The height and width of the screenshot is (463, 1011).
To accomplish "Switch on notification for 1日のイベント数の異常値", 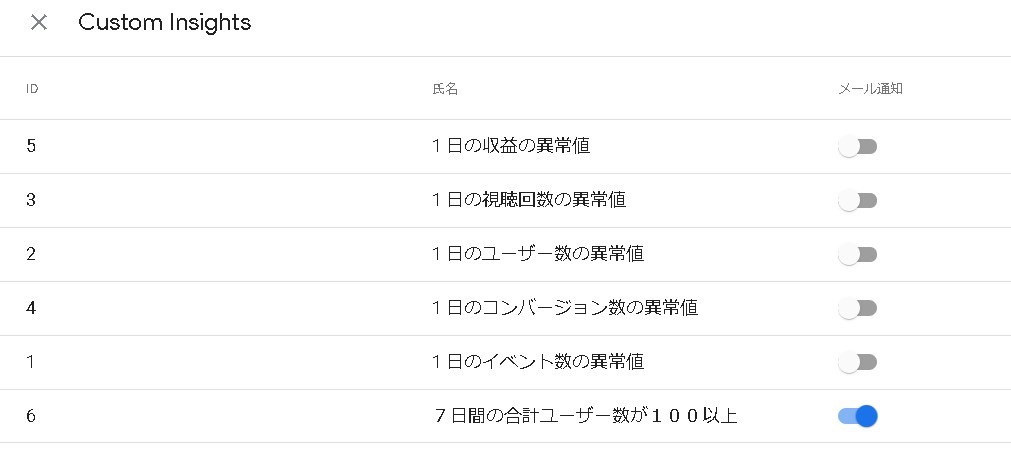I will pos(857,362).
